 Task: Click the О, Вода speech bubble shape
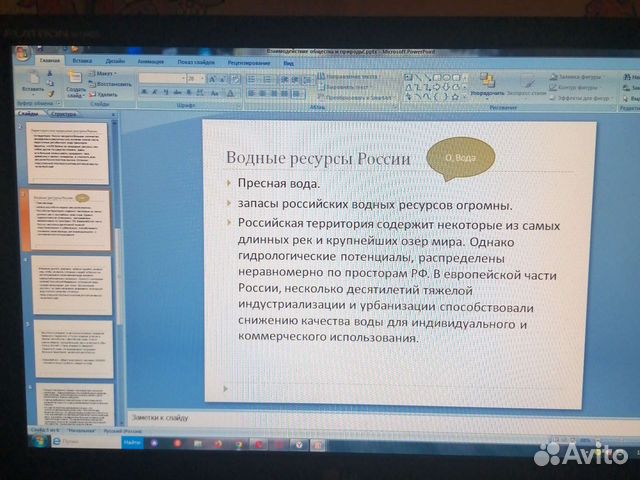click(x=460, y=159)
